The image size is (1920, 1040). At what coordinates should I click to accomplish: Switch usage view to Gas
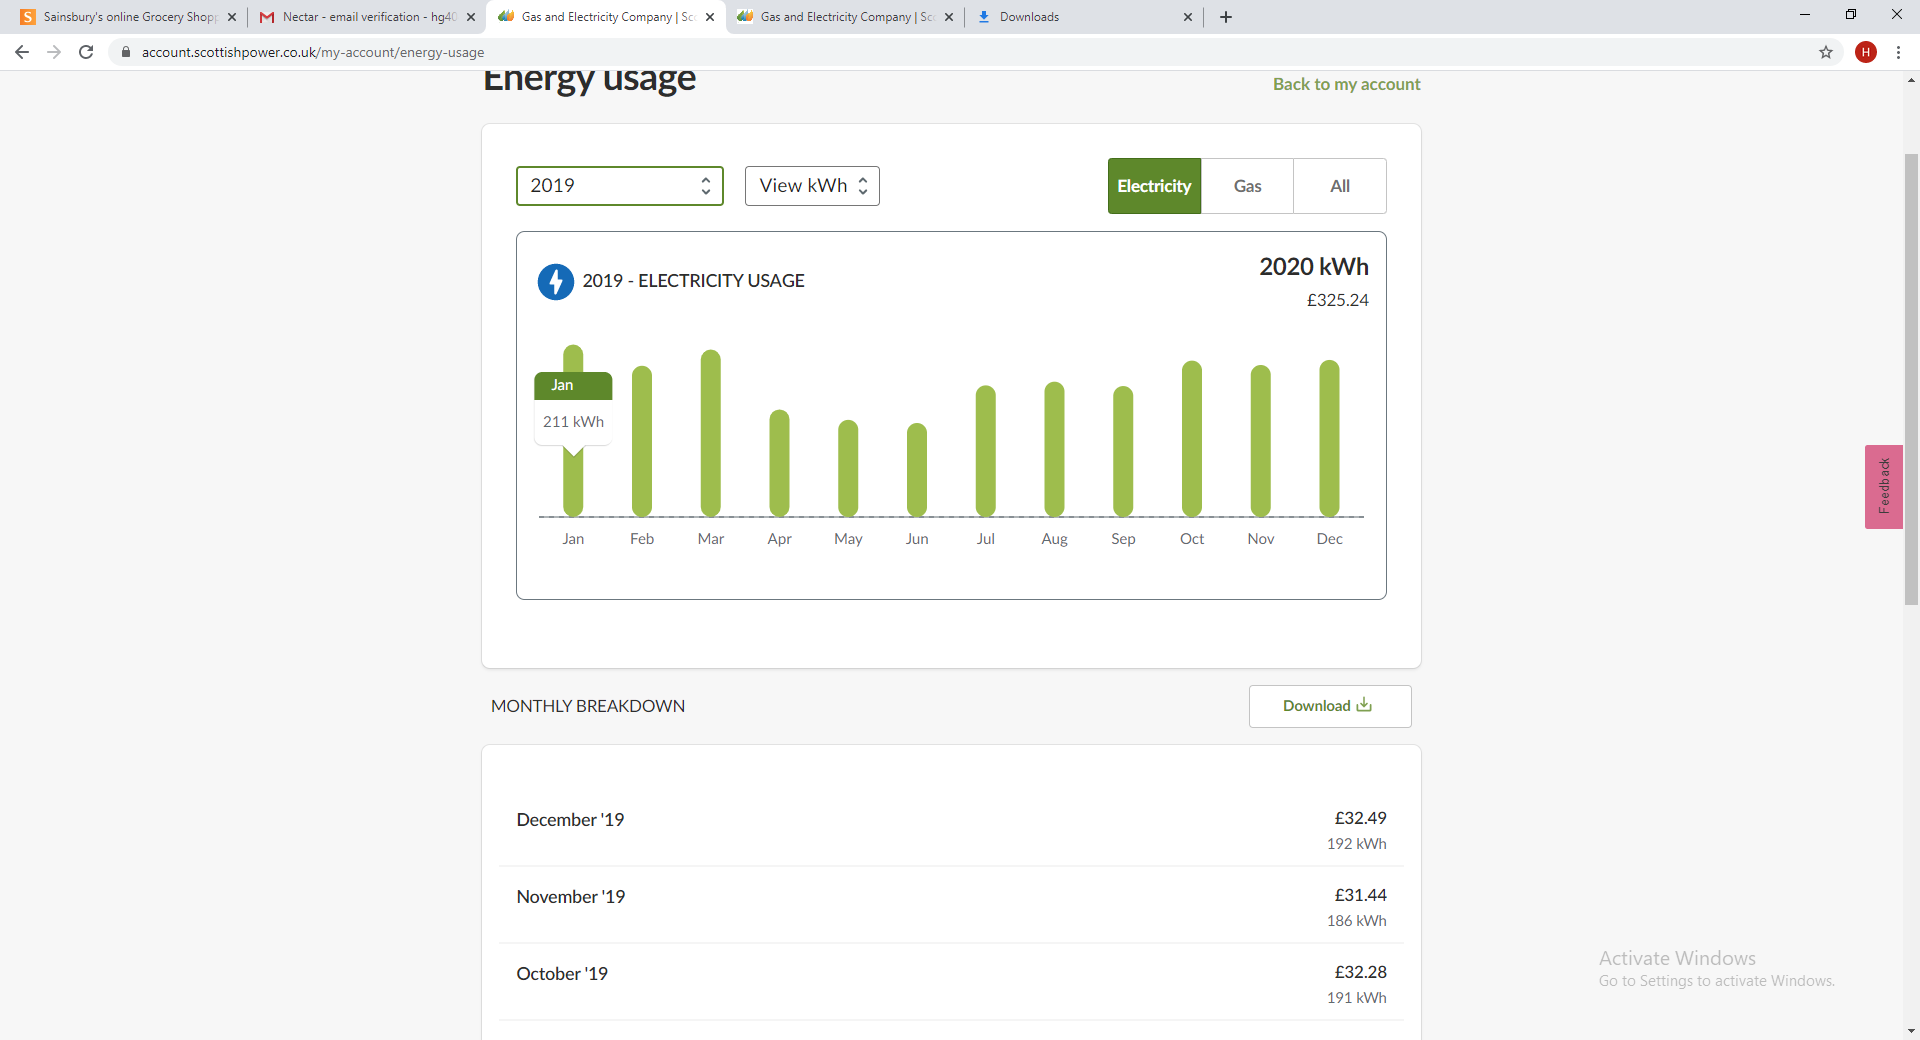pos(1247,186)
